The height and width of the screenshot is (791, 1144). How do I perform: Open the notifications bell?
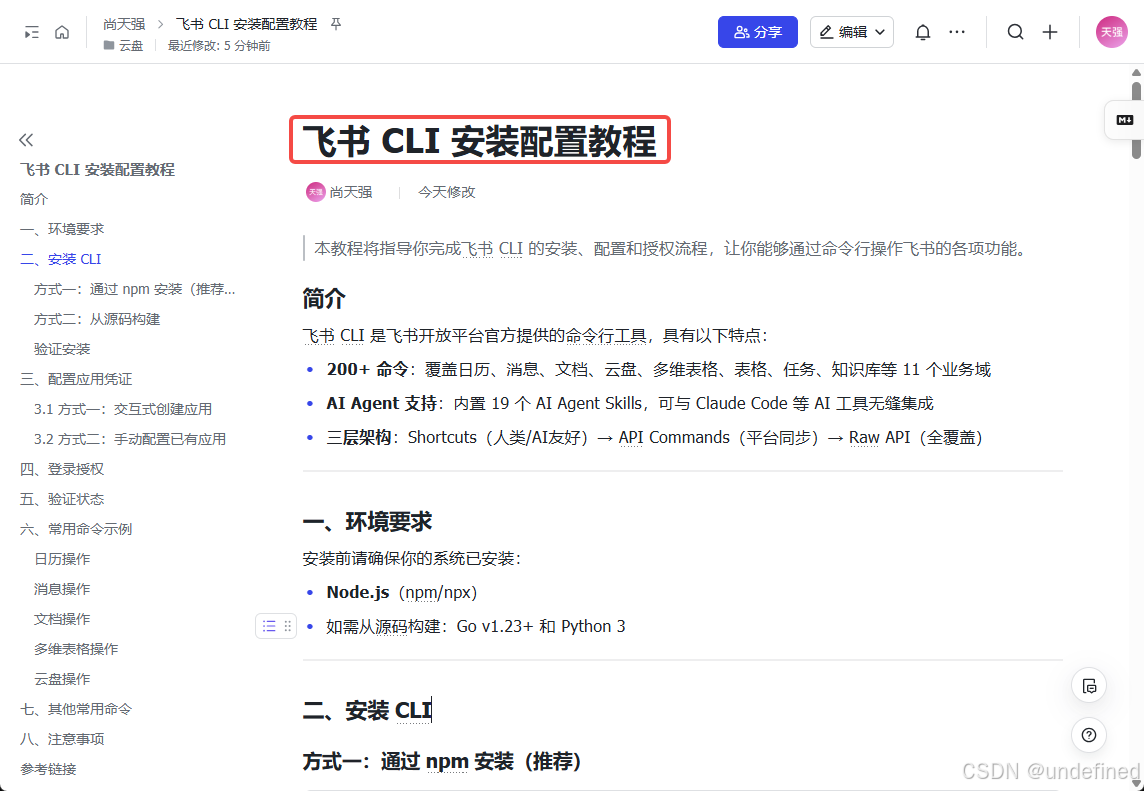coord(923,32)
